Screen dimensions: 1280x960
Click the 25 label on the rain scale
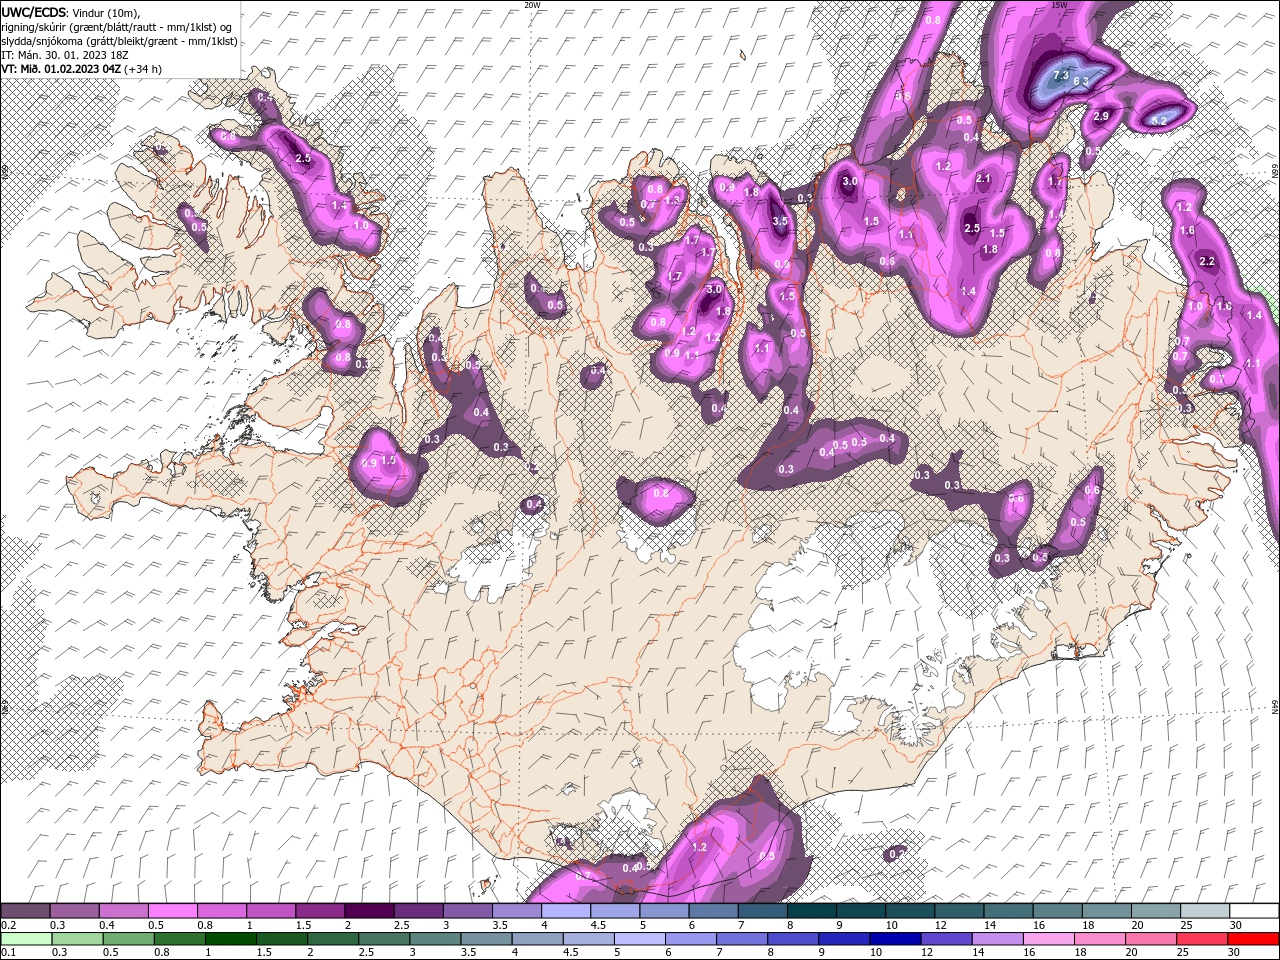[1185, 952]
